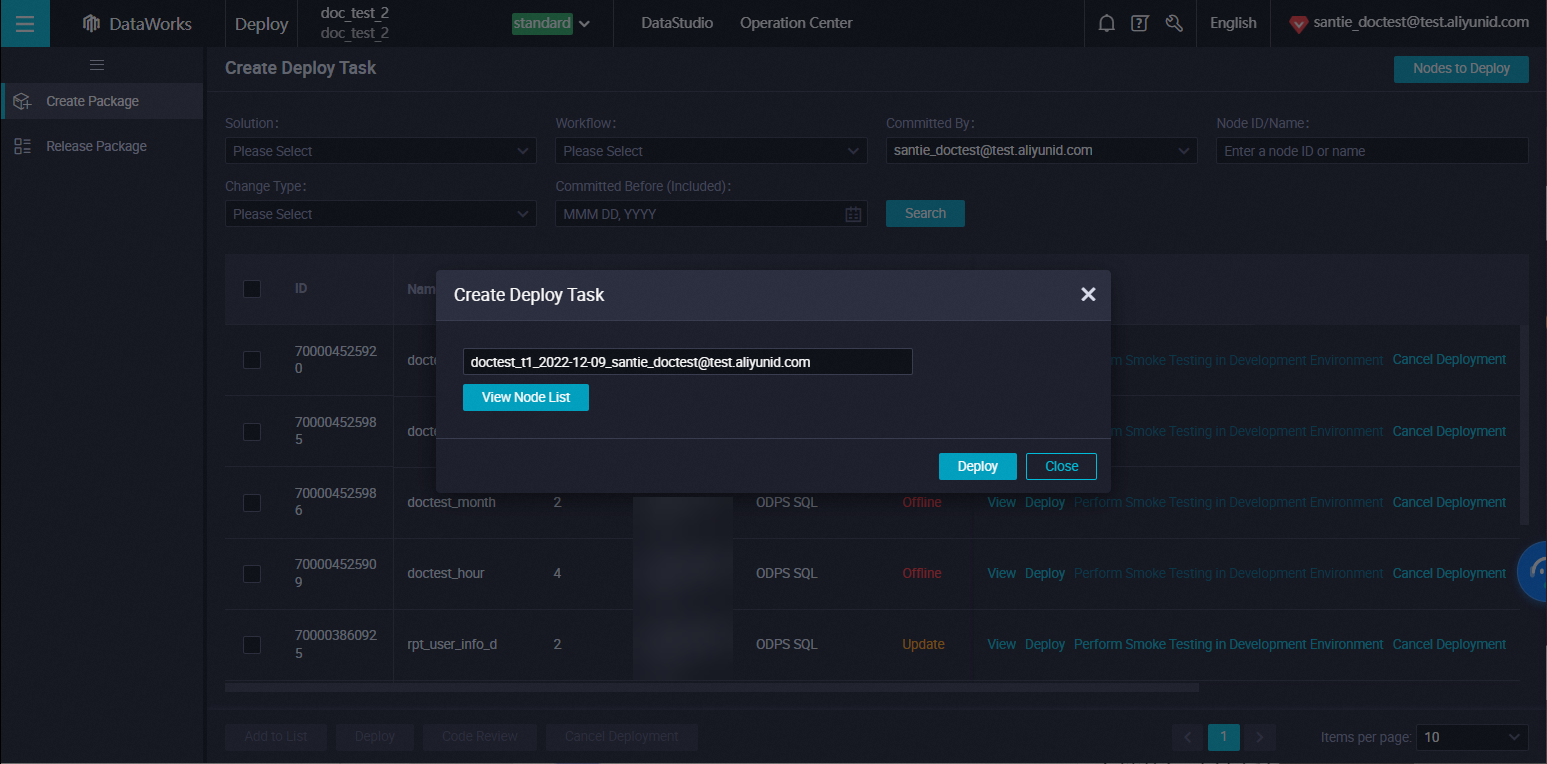Image resolution: width=1547 pixels, height=764 pixels.
Task: Check the box for doctest_month row
Action: 252,503
